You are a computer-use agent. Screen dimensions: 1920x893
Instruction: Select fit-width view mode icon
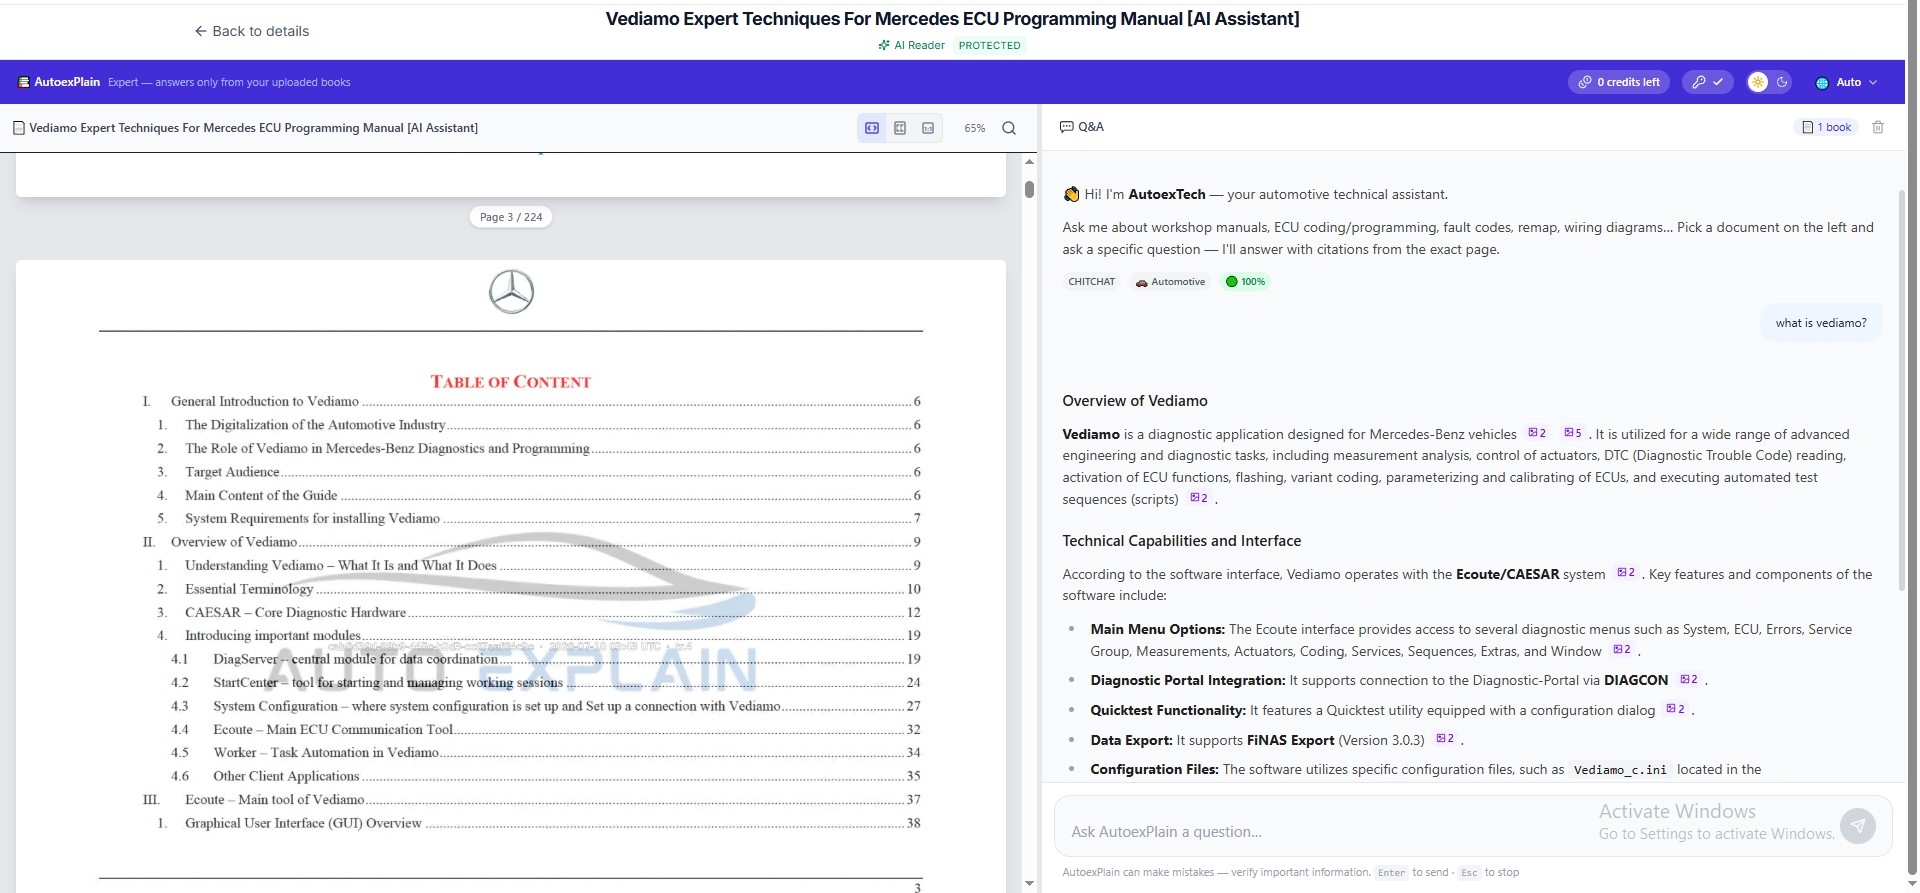[x=872, y=128]
